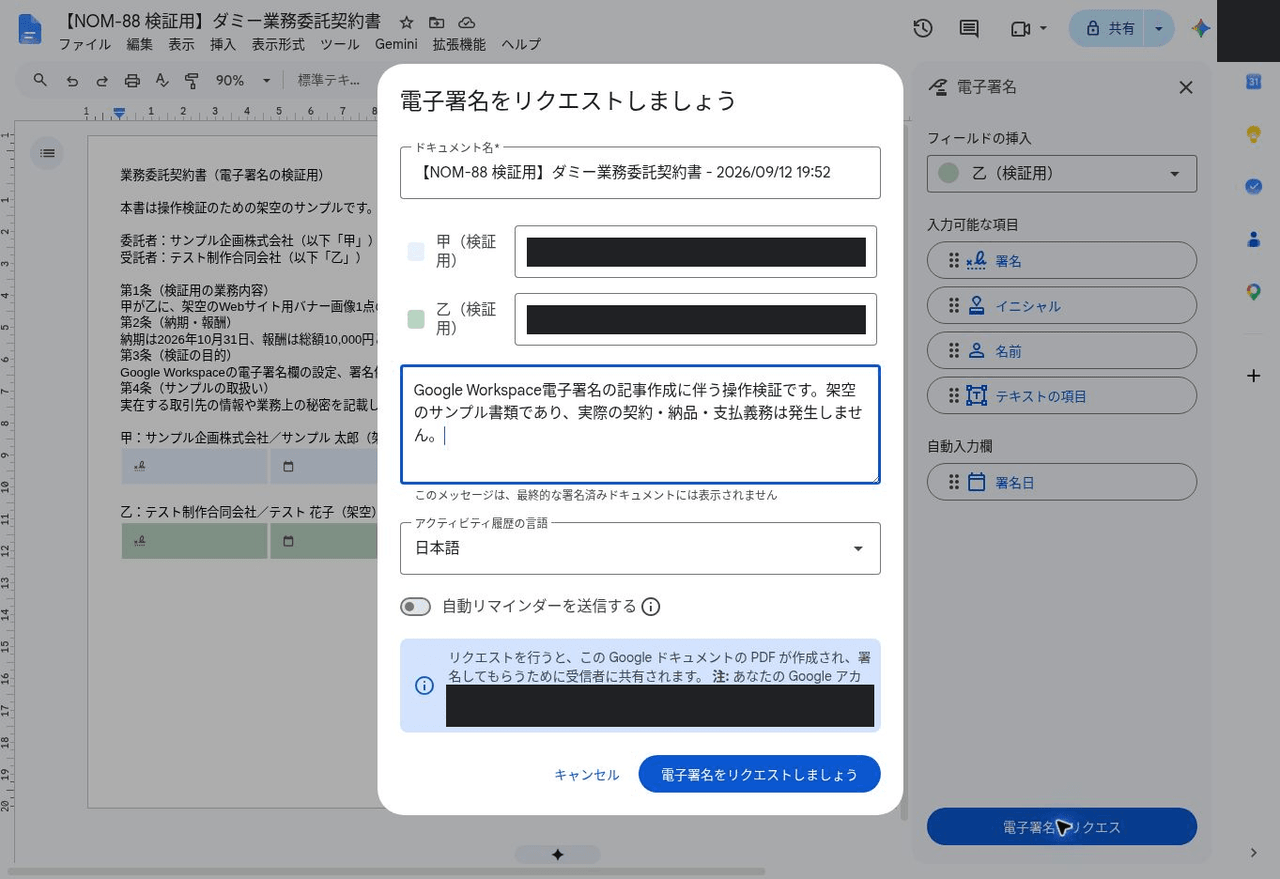Open the ヘルプ menu
Image resolution: width=1280 pixels, height=879 pixels.
coord(521,44)
